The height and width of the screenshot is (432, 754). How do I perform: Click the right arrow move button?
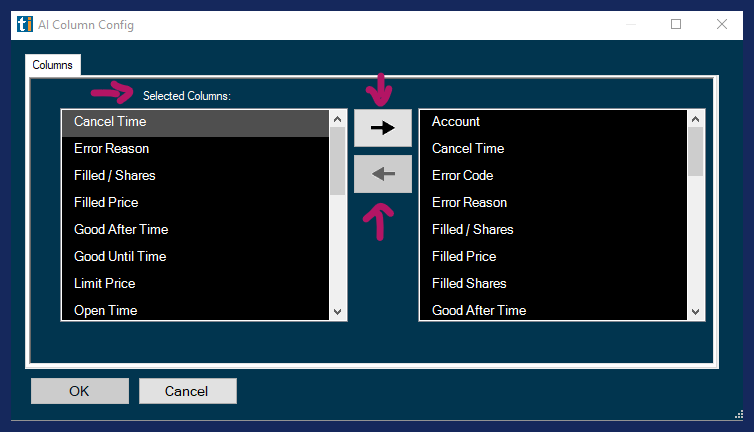click(x=382, y=128)
